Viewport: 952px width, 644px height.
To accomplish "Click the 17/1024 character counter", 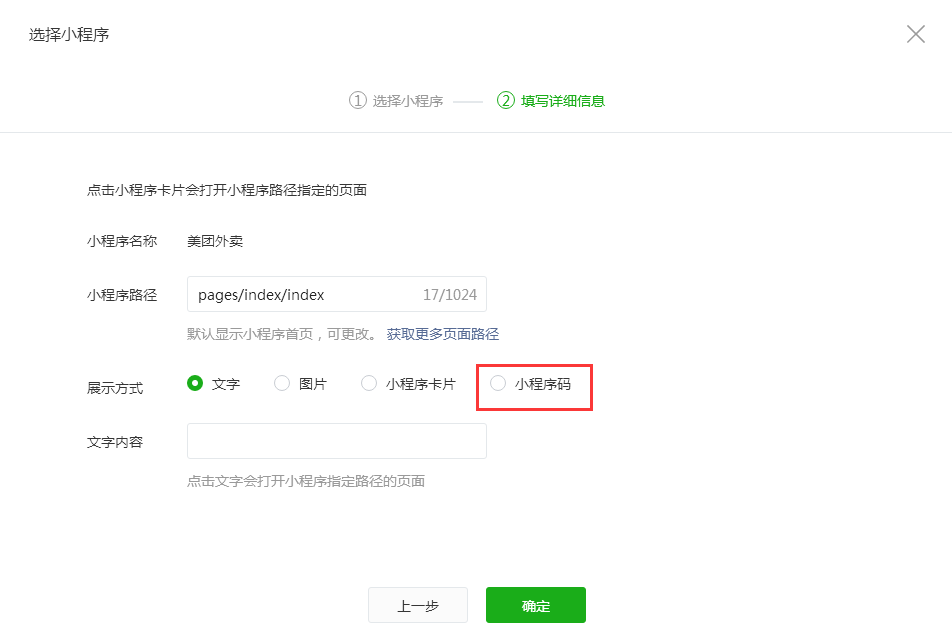I will point(450,295).
